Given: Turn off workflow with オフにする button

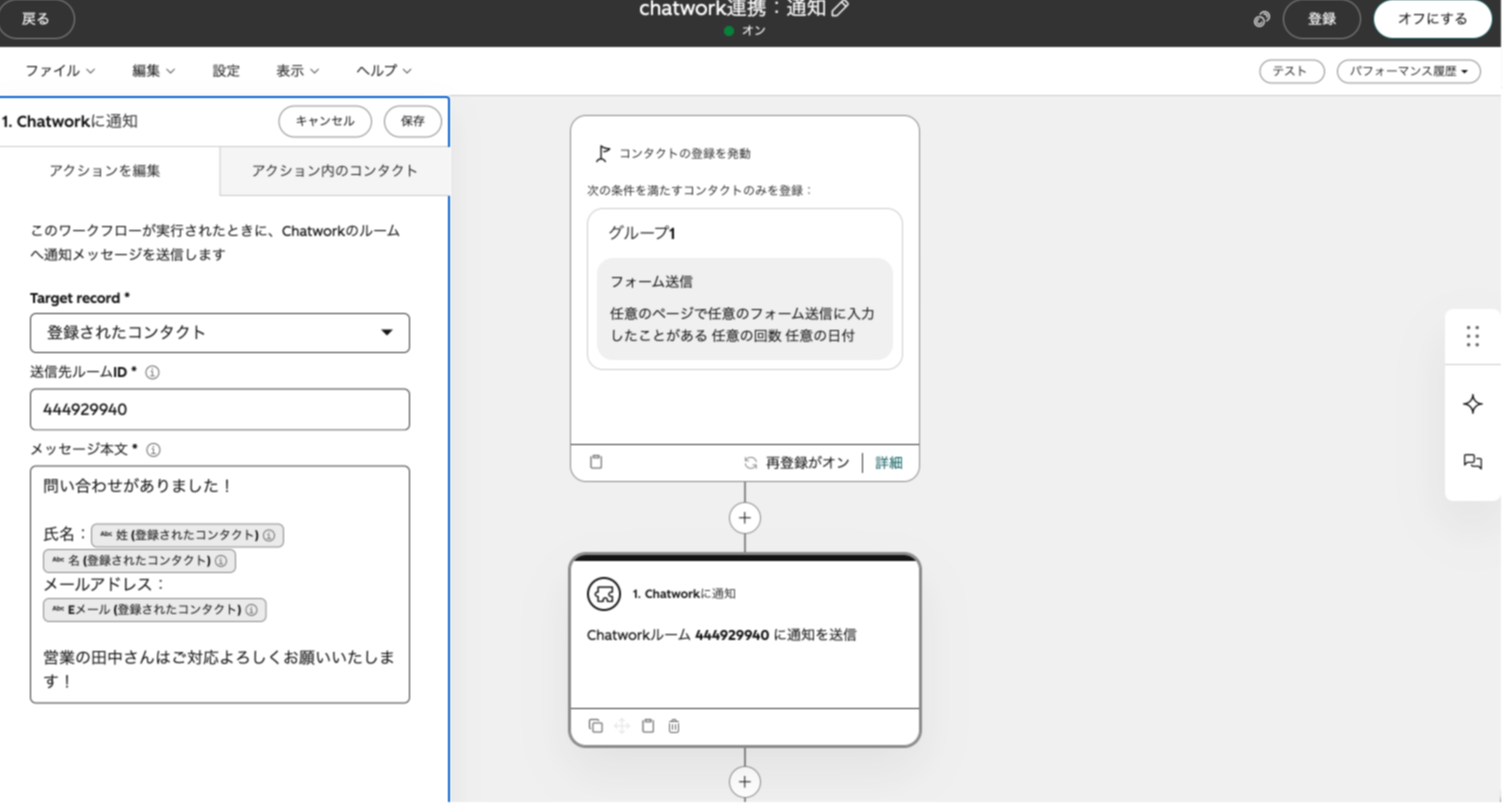Looking at the screenshot, I should tap(1433, 19).
